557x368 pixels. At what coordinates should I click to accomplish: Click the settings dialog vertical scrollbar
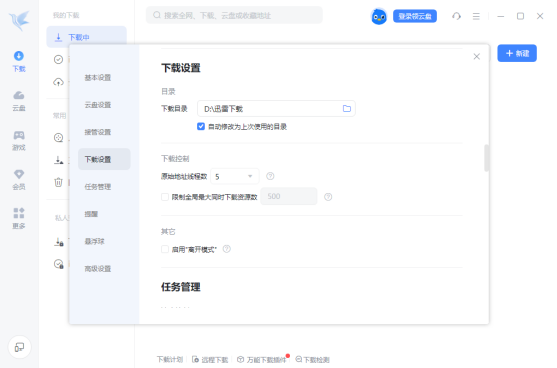coord(486,158)
